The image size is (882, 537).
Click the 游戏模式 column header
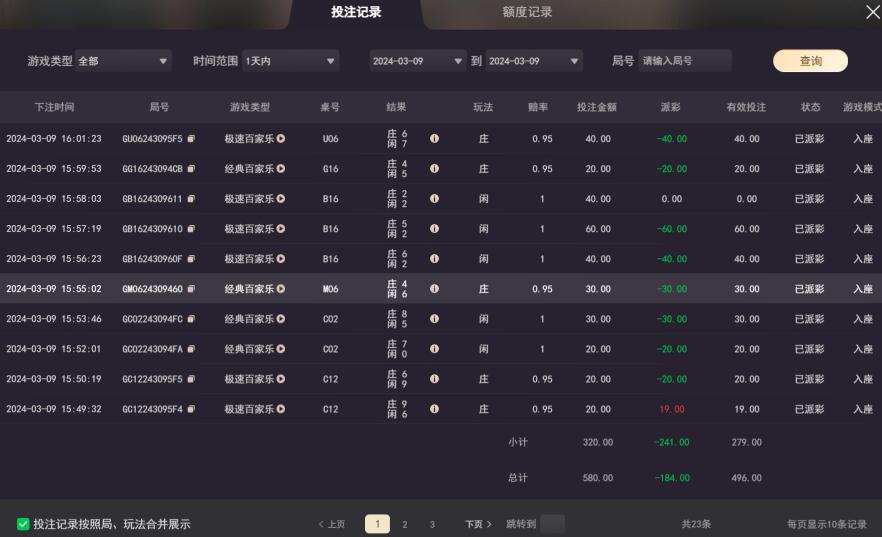coord(862,107)
